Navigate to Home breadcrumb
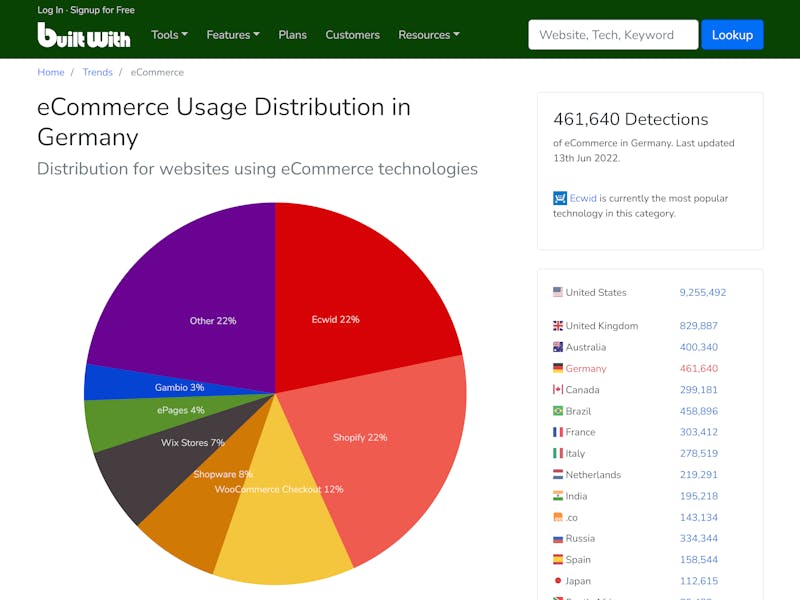This screenshot has height=600, width=800. tap(51, 72)
